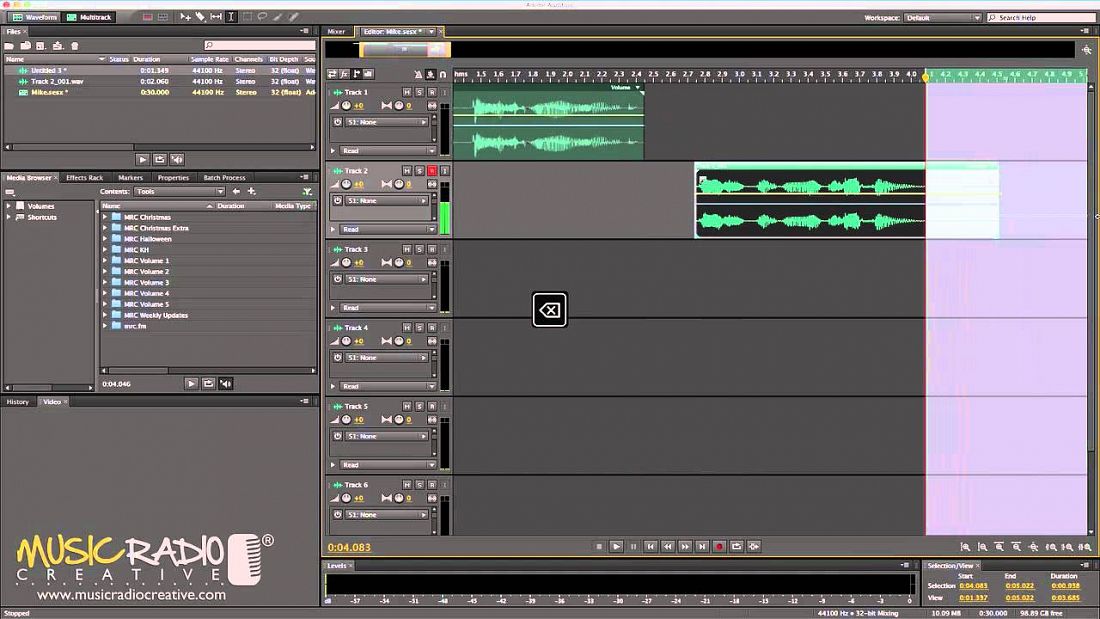Image resolution: width=1100 pixels, height=619 pixels.
Task: Select the Move tool in top toolbar
Action: (185, 17)
